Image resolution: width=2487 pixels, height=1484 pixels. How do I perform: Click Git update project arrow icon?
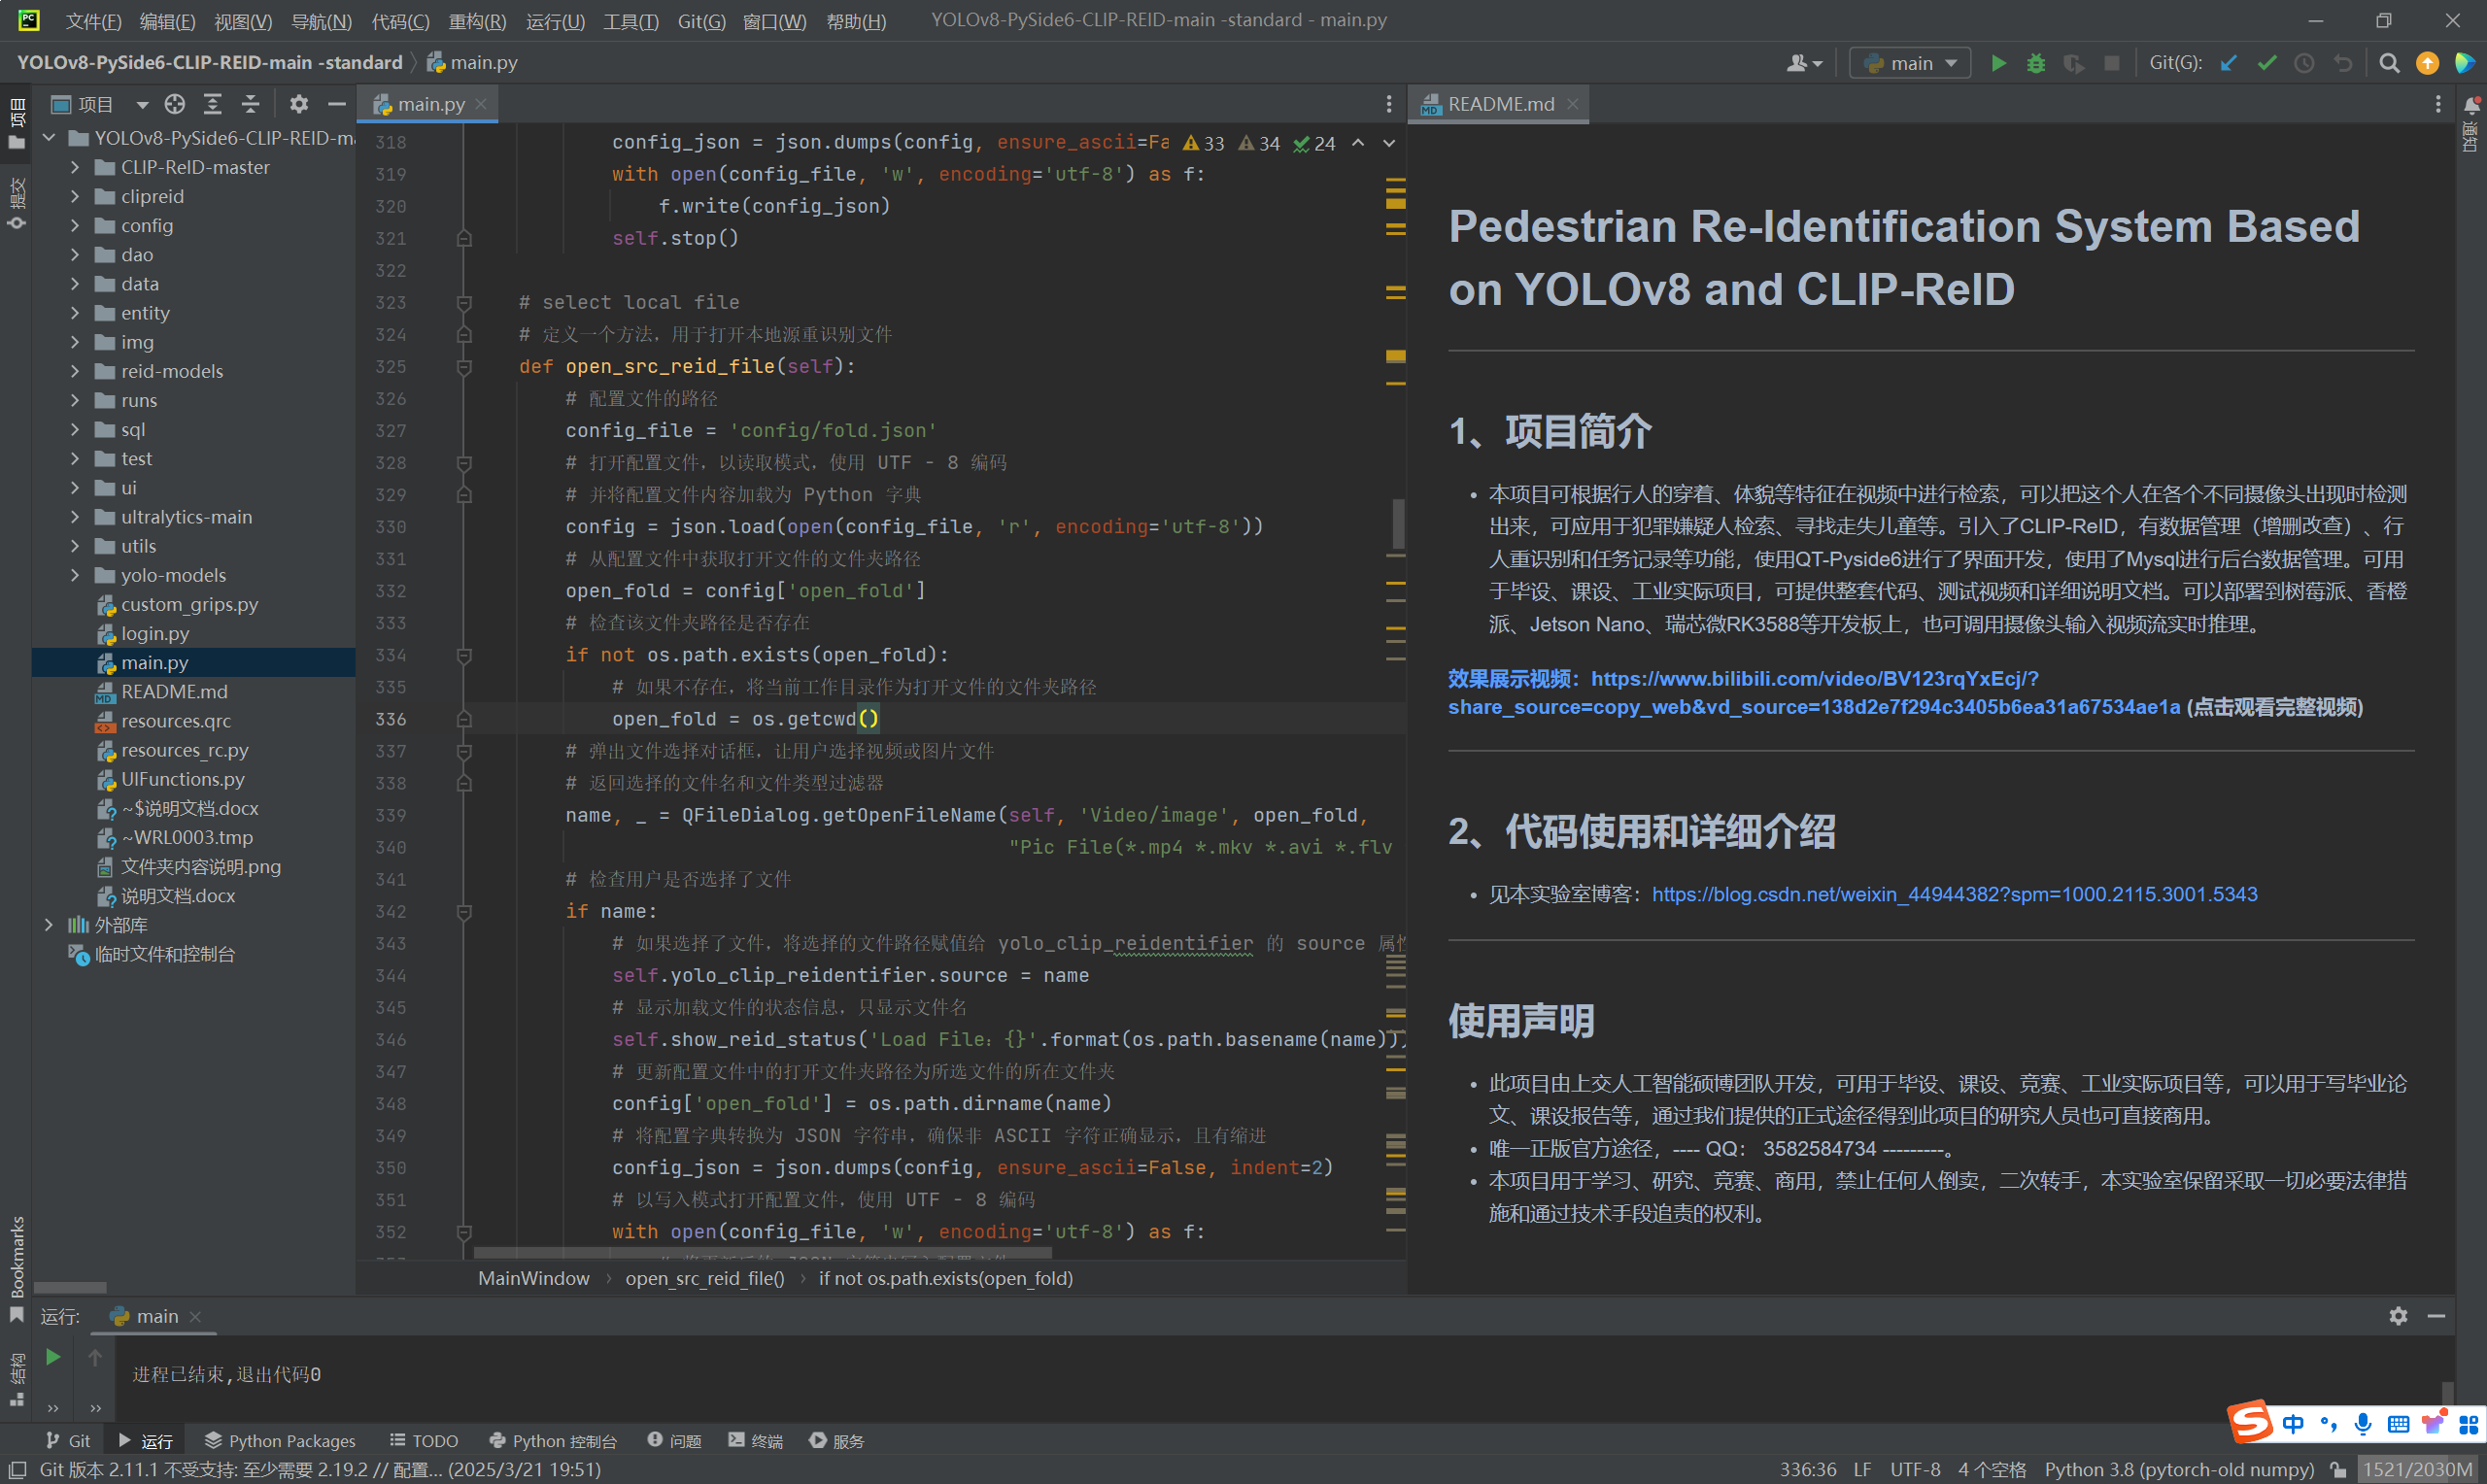pos(2228,63)
